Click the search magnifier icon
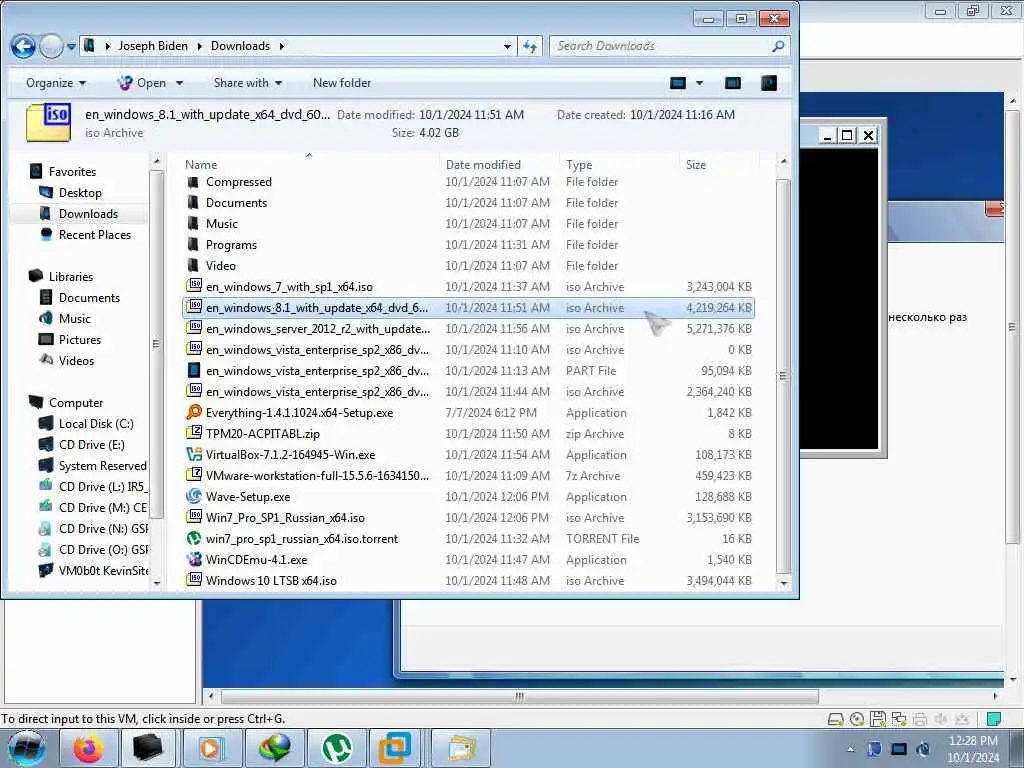Screen dimensions: 1024x768 pos(778,46)
